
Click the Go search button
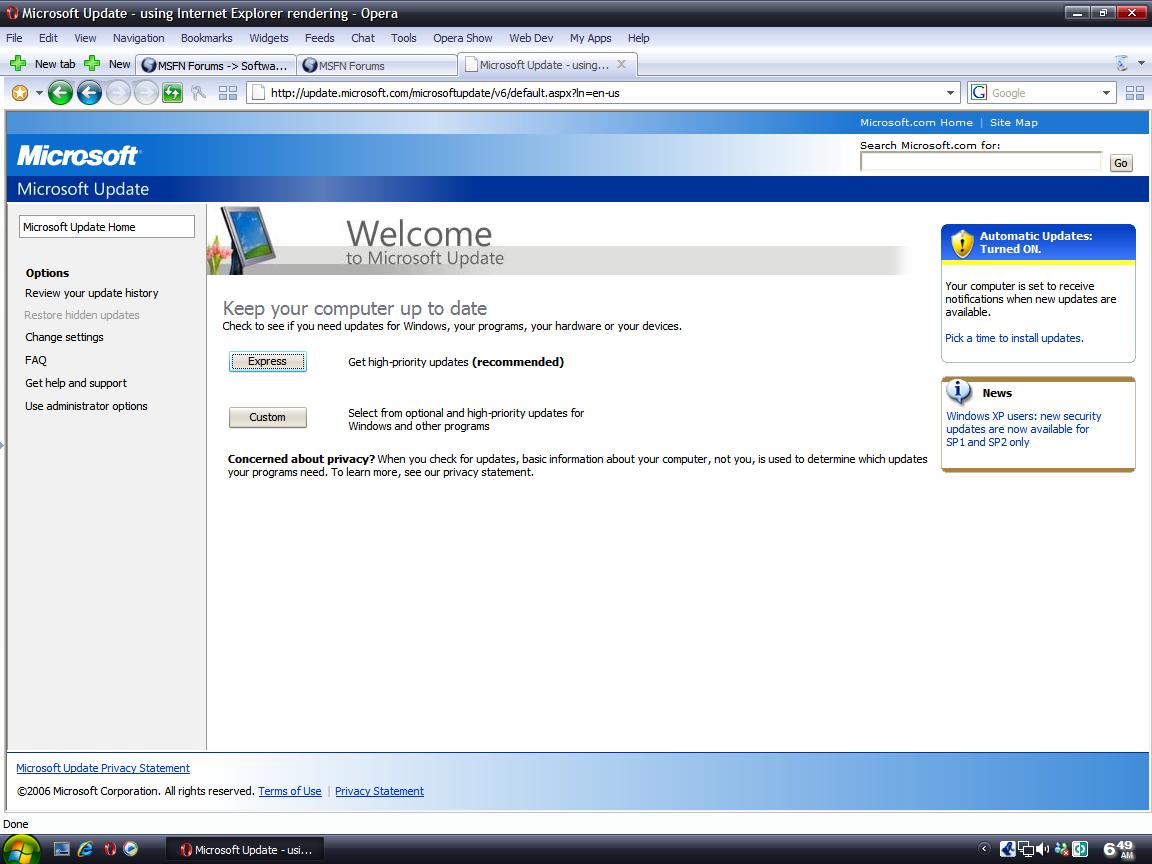[1120, 163]
